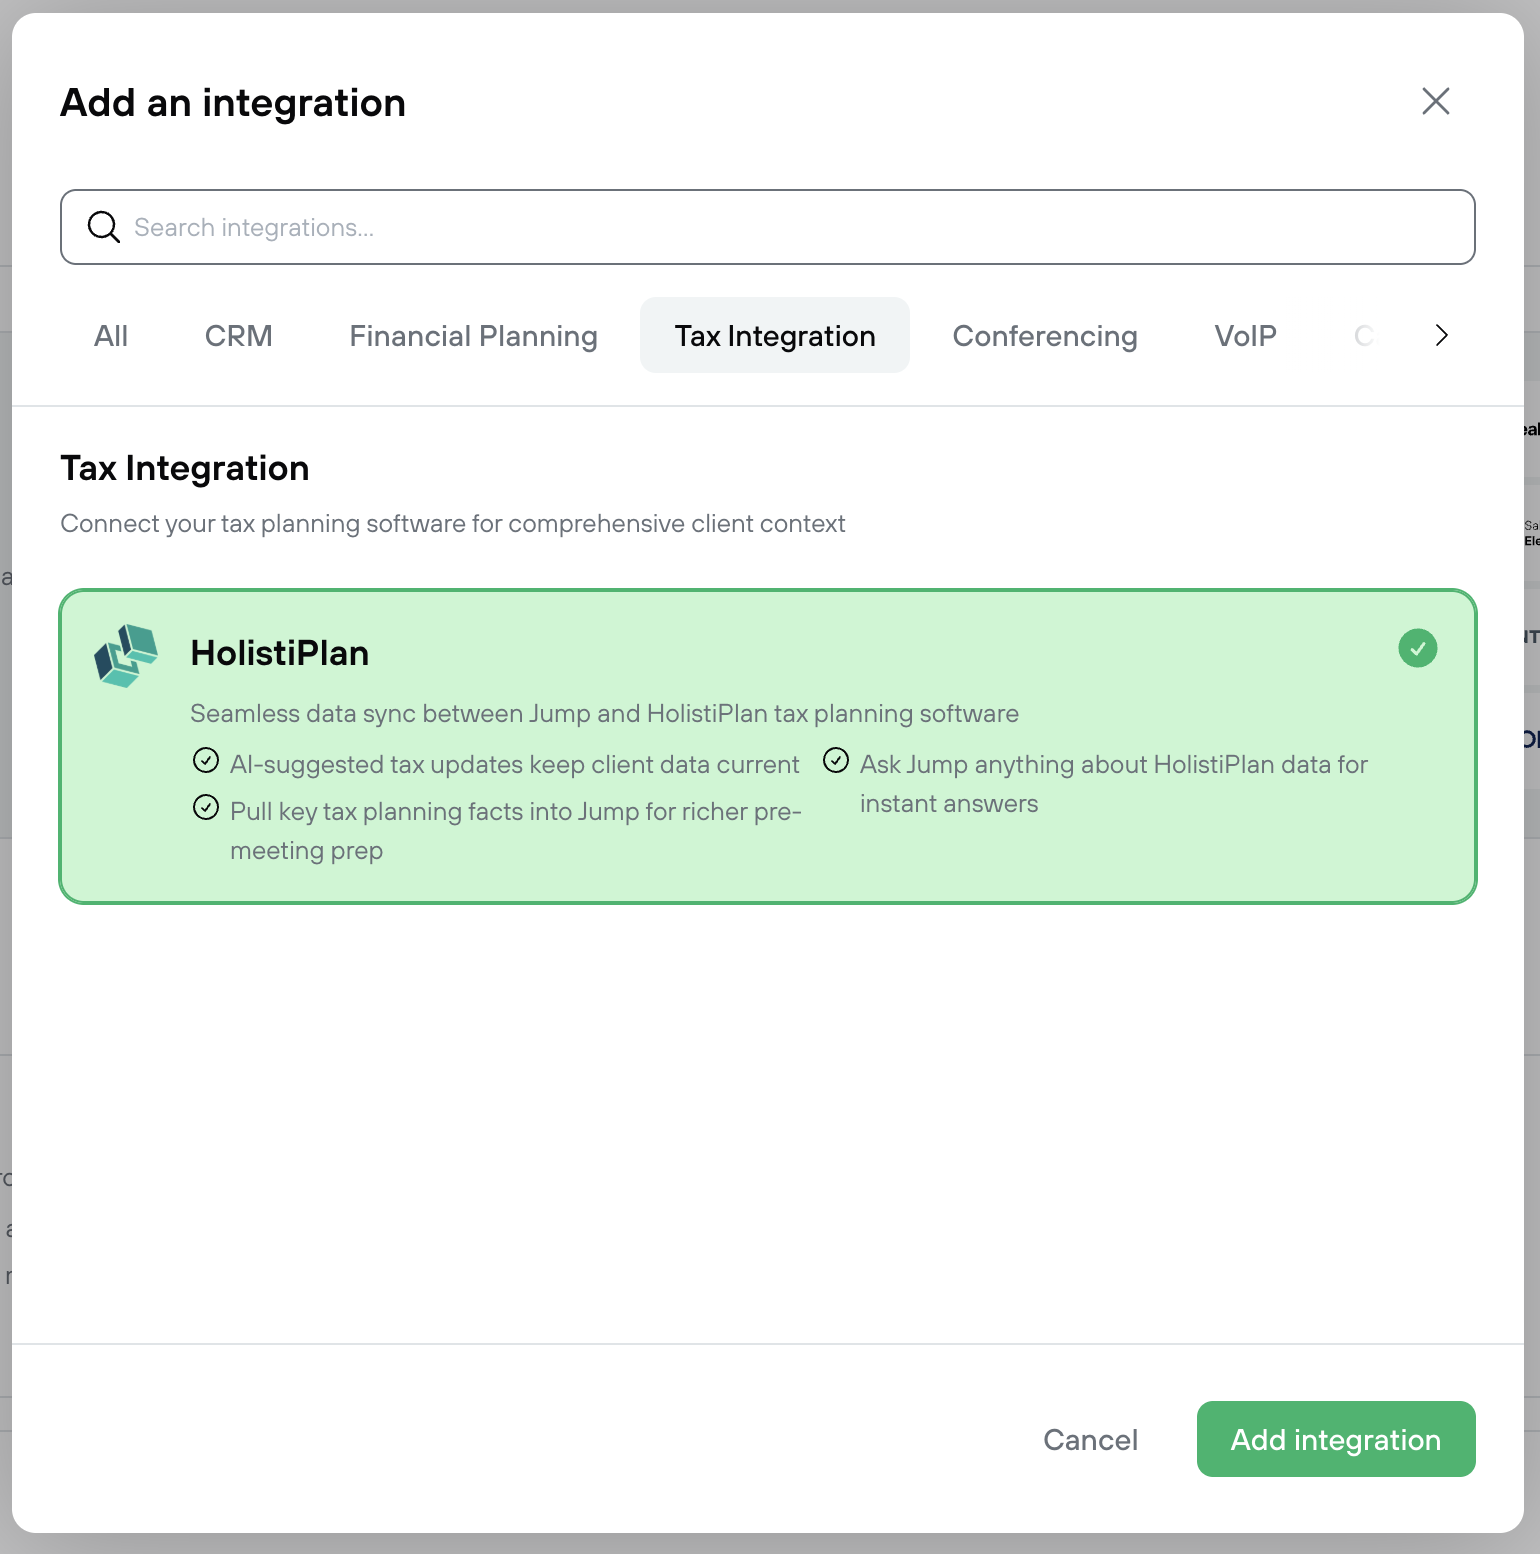Image resolution: width=1540 pixels, height=1554 pixels.
Task: Close the Add an integration dialog
Action: tap(1435, 101)
